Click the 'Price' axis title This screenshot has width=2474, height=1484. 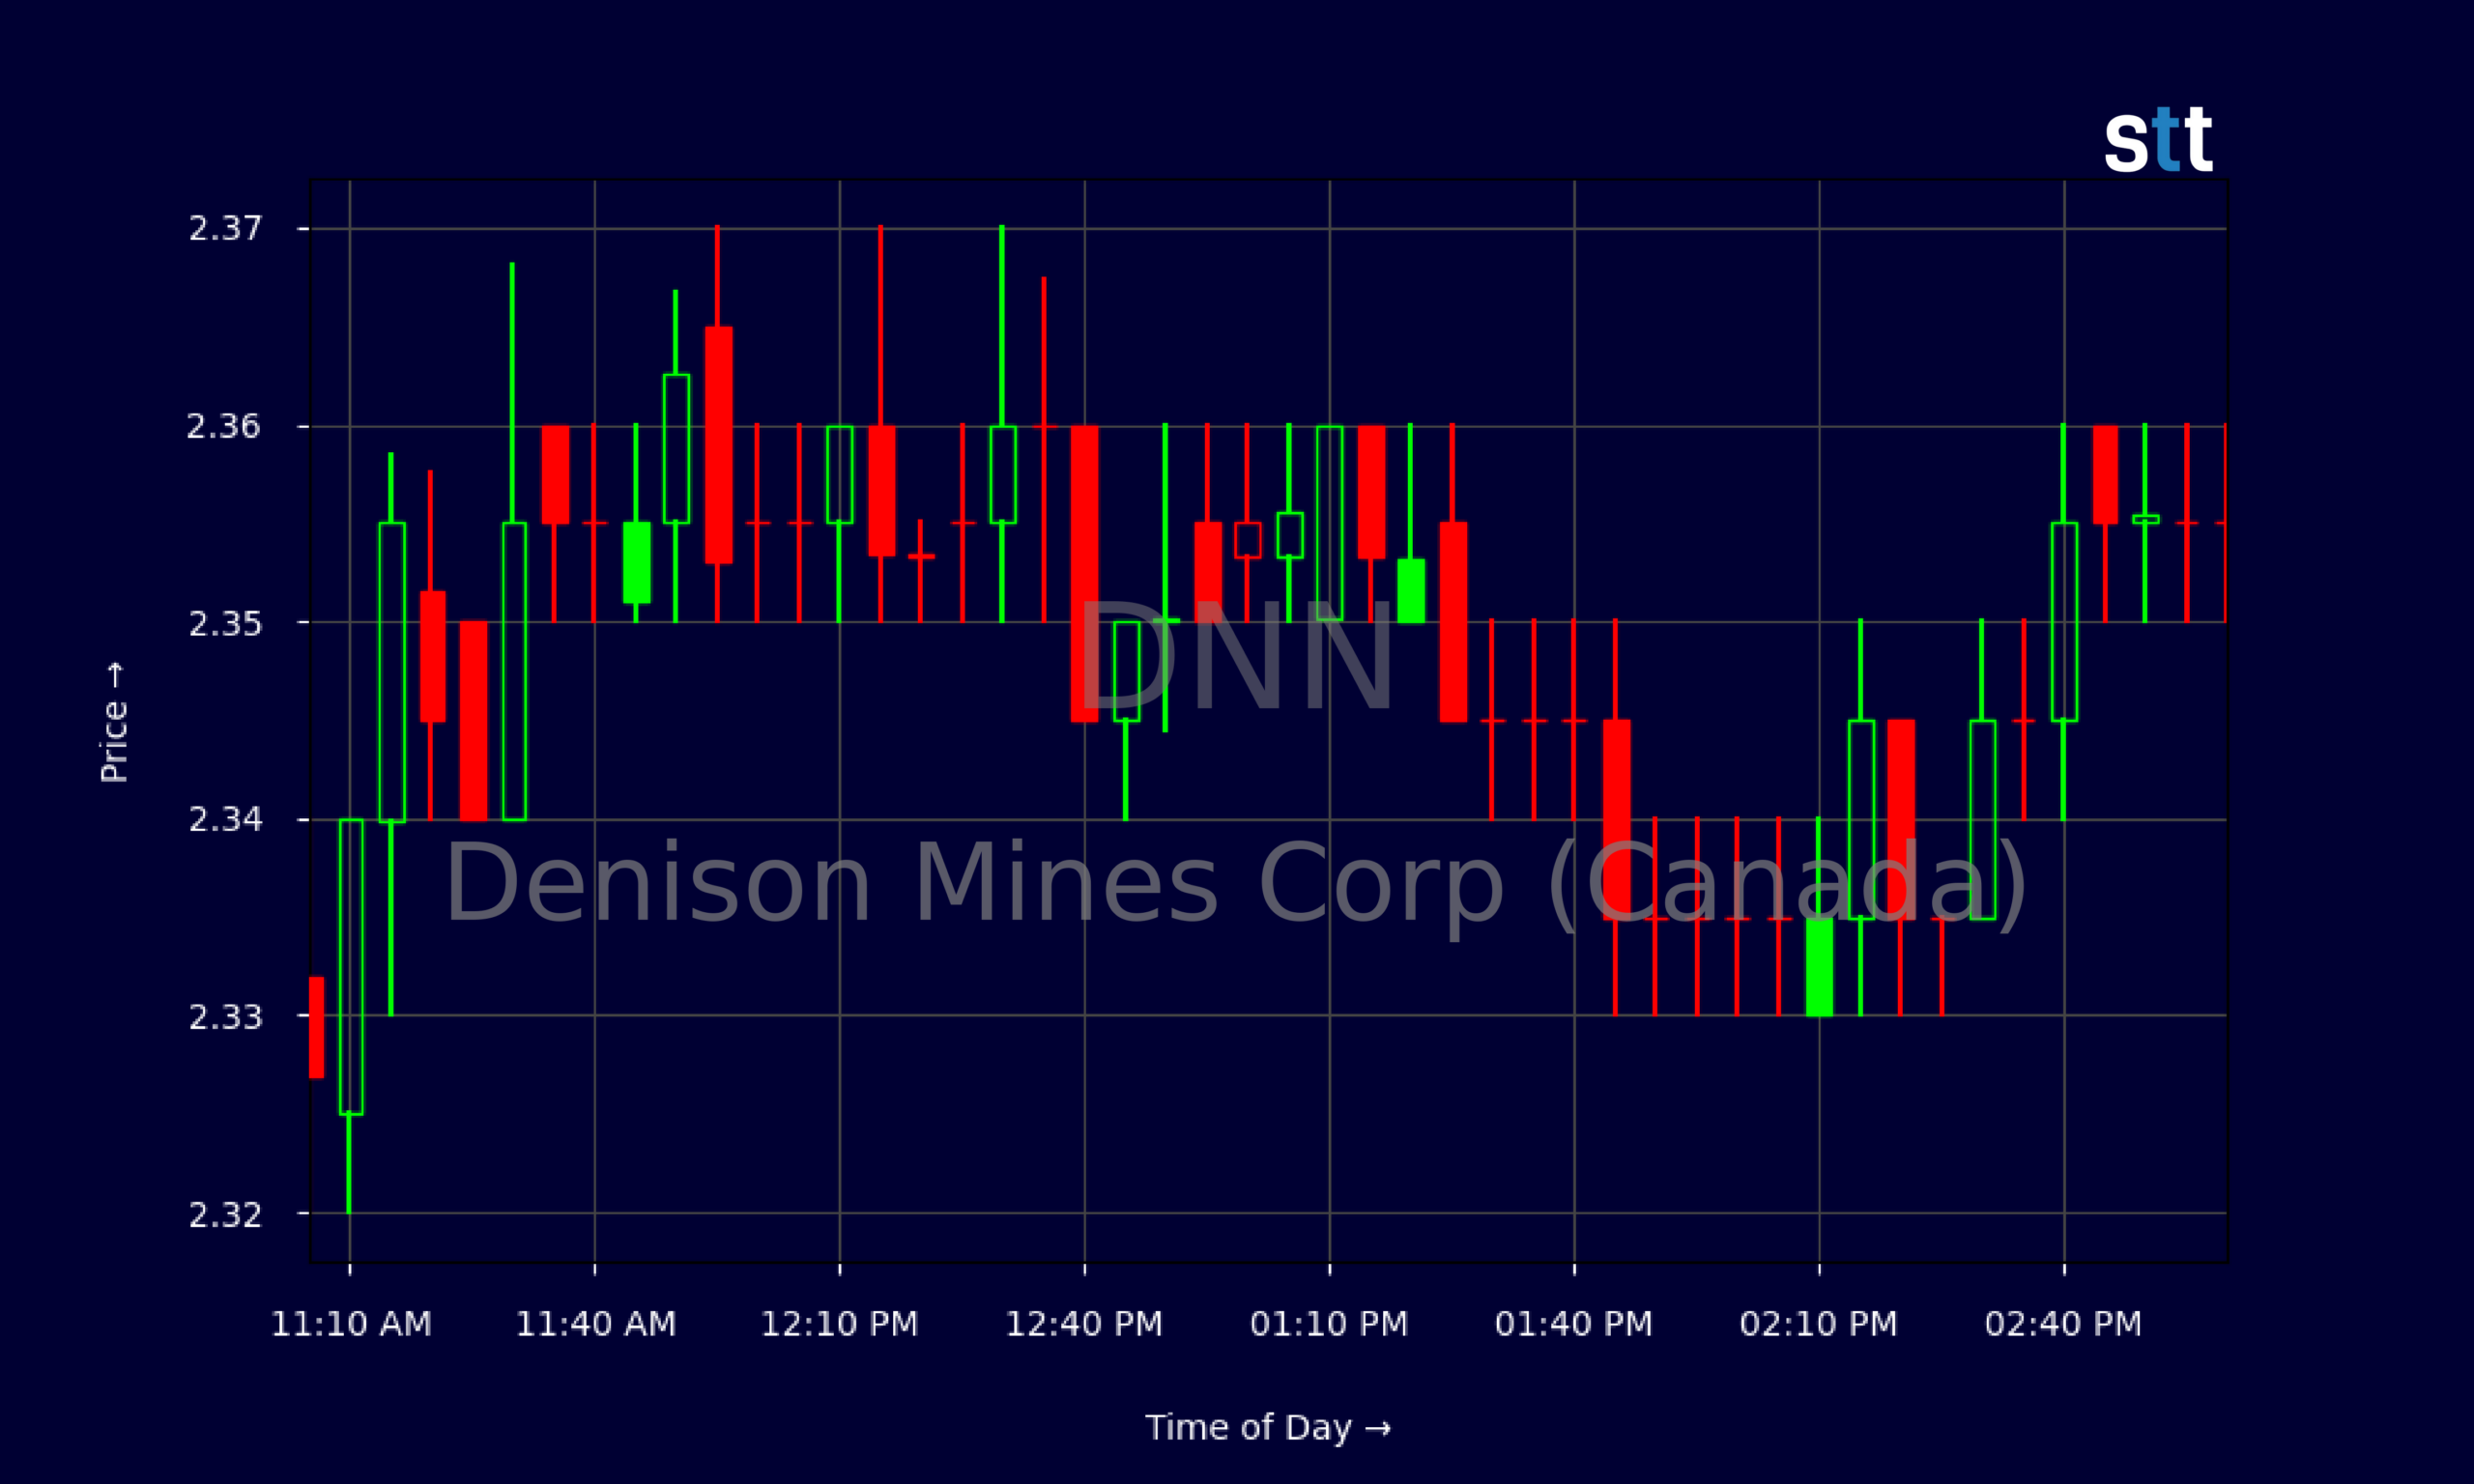[114, 721]
